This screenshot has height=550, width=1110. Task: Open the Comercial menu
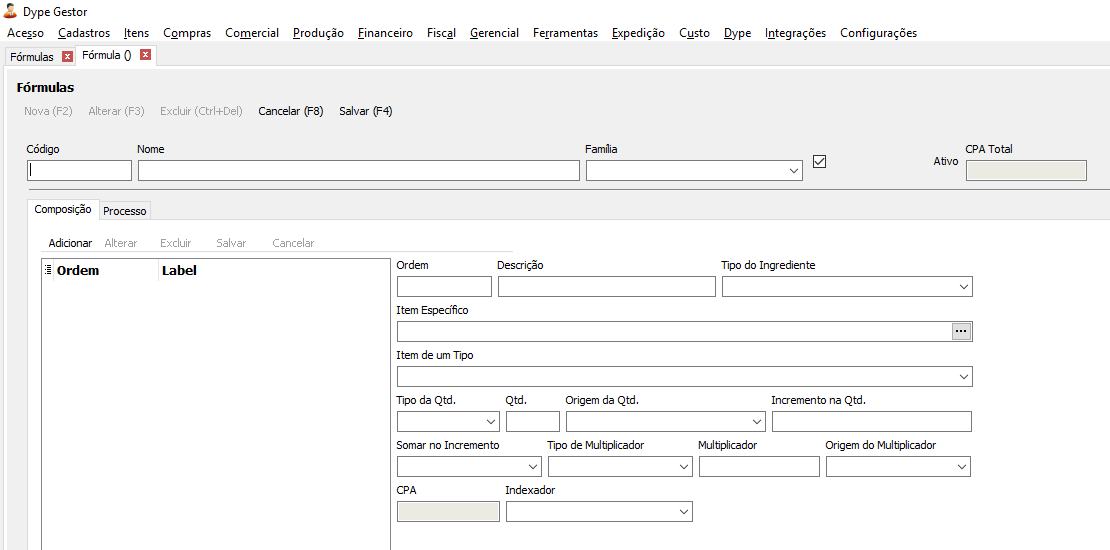point(252,33)
